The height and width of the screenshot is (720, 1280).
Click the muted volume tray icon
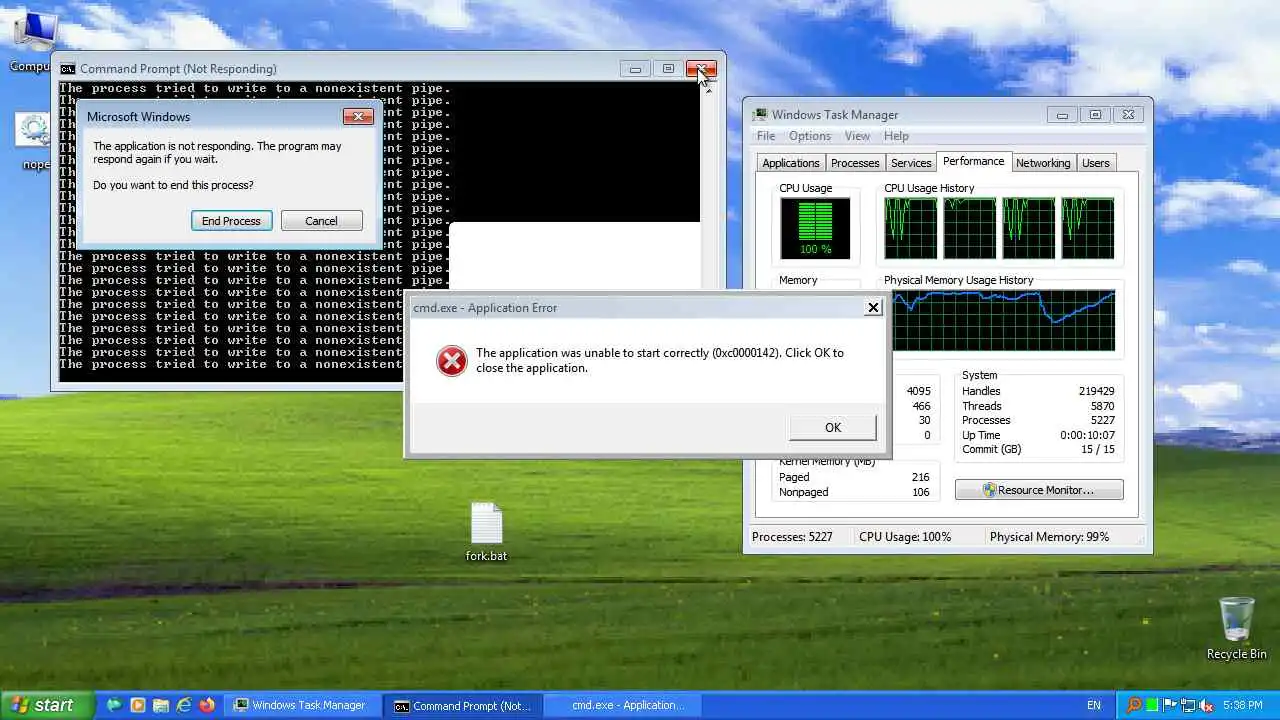[x=1207, y=705]
